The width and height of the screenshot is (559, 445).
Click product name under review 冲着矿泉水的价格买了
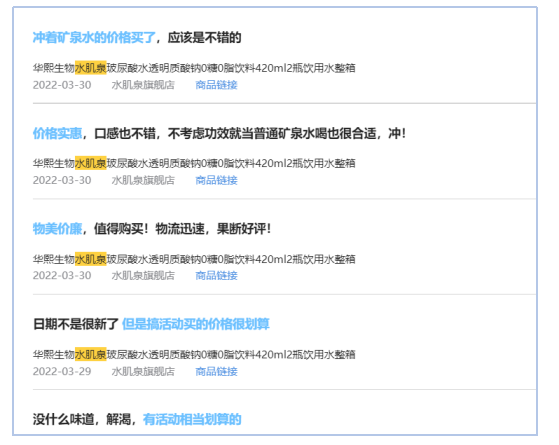point(194,68)
